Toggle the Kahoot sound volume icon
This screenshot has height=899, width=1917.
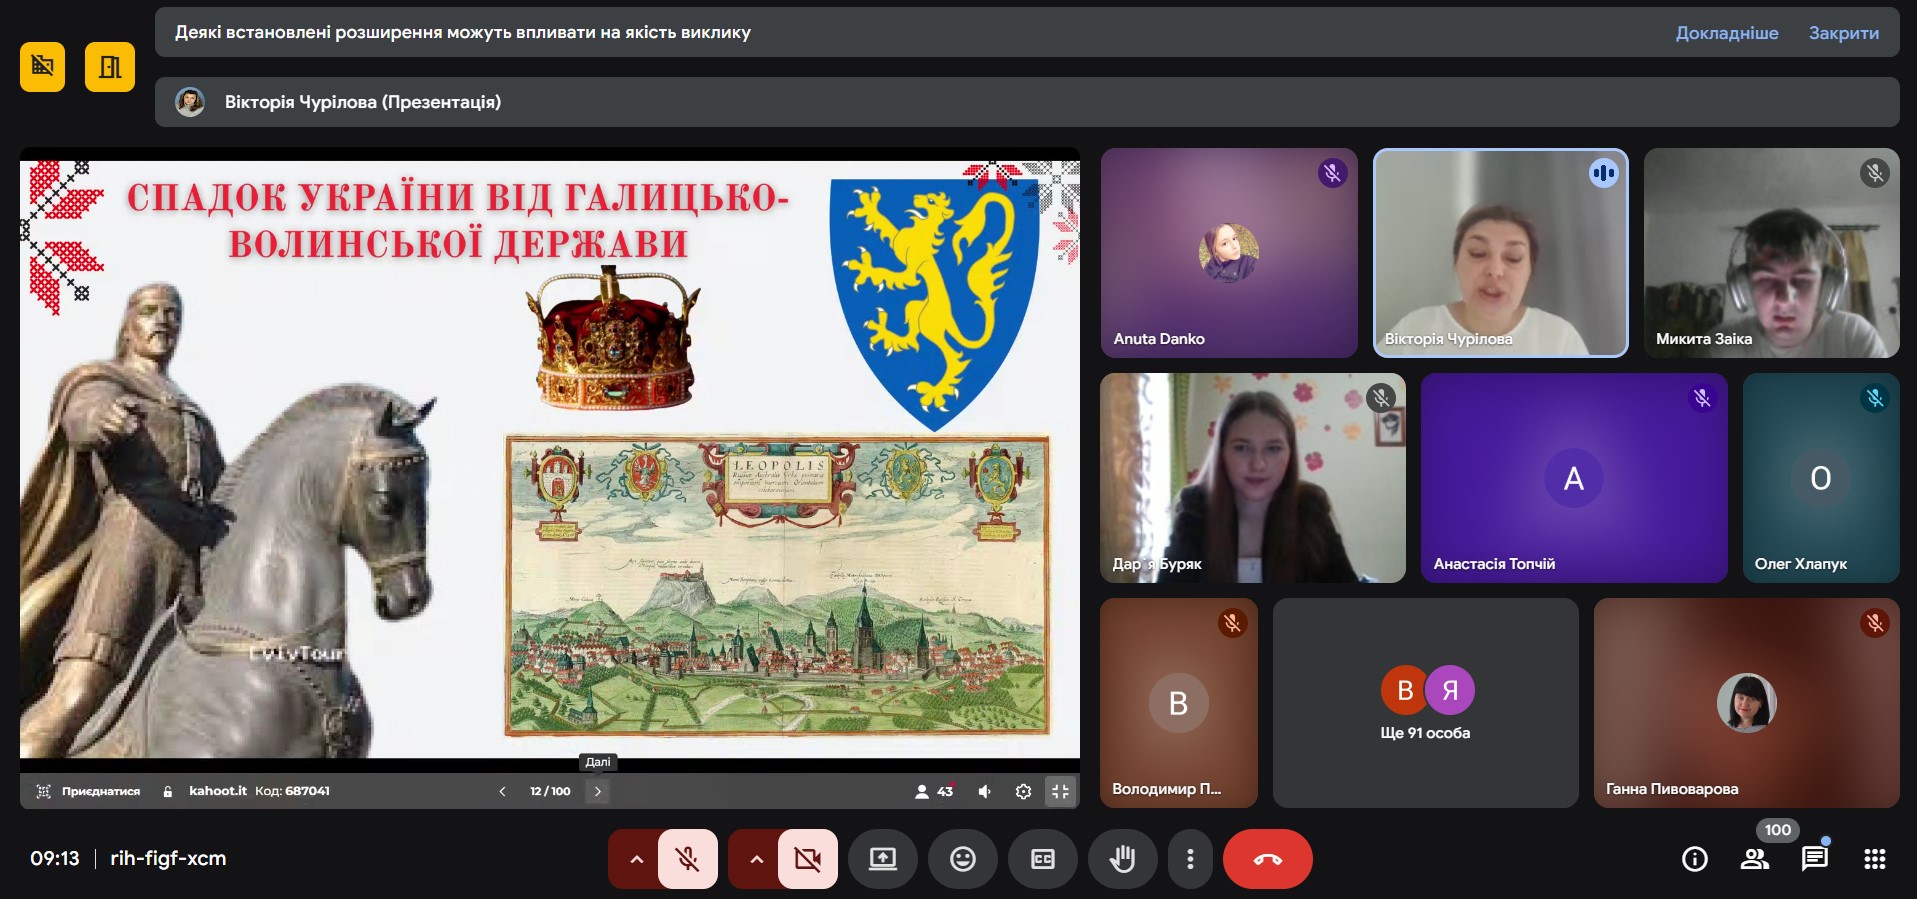point(985,791)
